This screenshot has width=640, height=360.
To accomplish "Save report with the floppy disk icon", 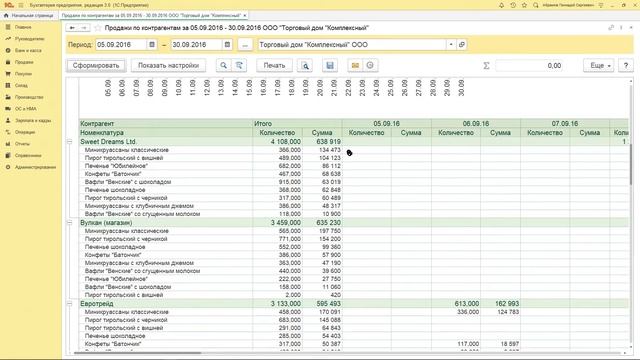I will click(x=330, y=65).
